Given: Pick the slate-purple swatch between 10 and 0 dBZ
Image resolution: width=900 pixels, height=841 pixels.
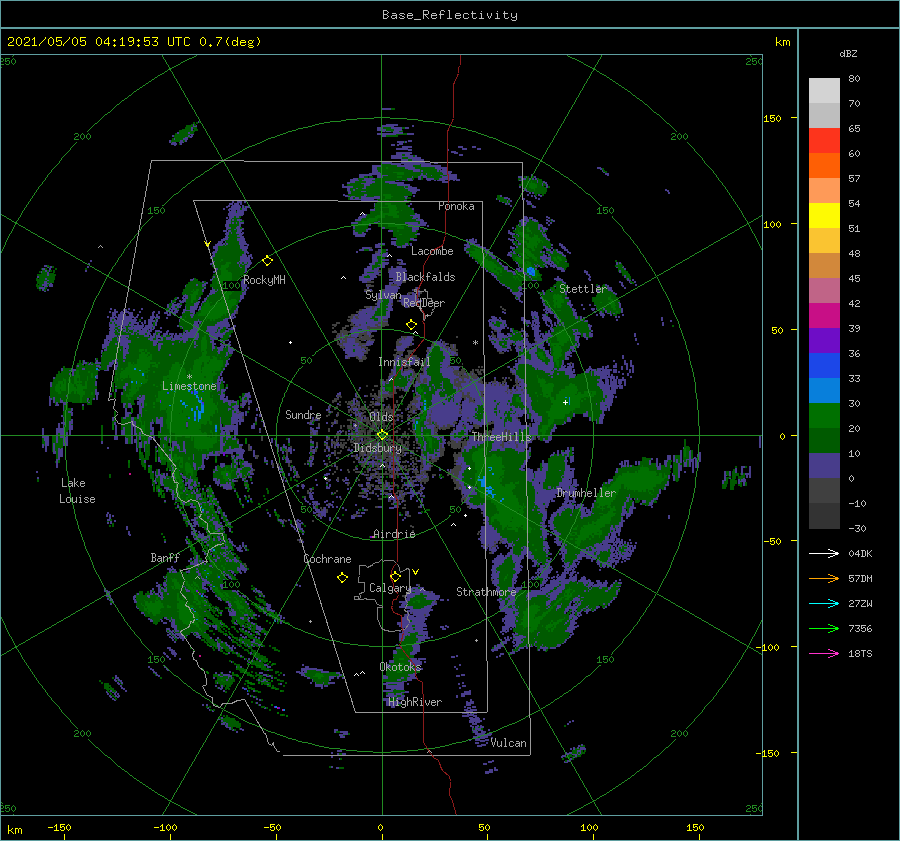Looking at the screenshot, I should [x=824, y=466].
